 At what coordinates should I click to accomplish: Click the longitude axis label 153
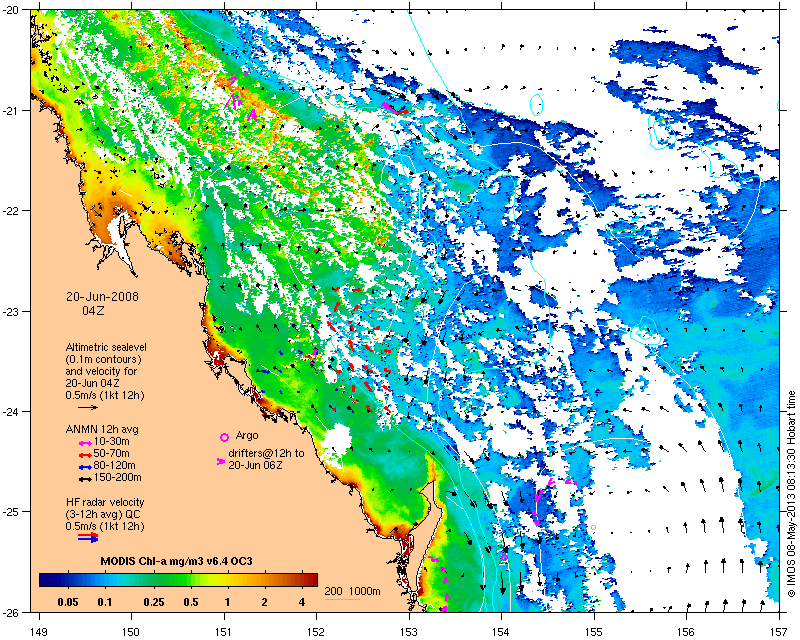pyautogui.click(x=409, y=632)
